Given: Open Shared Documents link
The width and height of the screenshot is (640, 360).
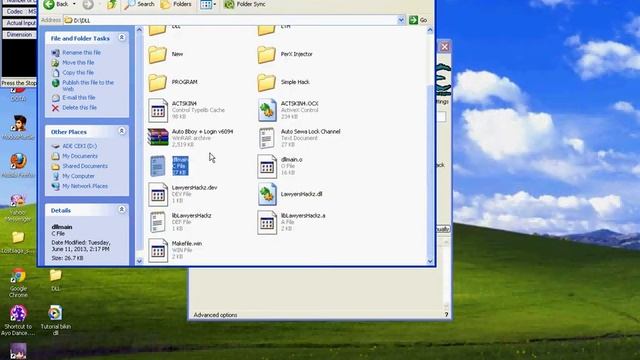Looking at the screenshot, I should [x=85, y=166].
